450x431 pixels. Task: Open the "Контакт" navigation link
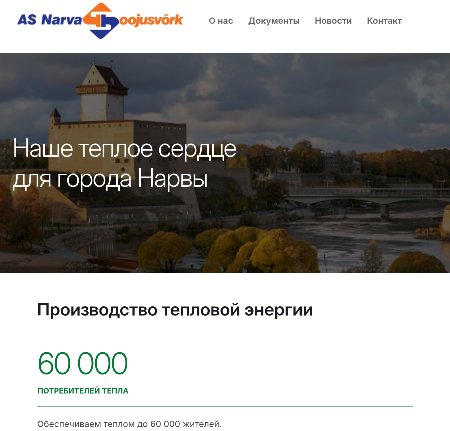[x=384, y=21]
